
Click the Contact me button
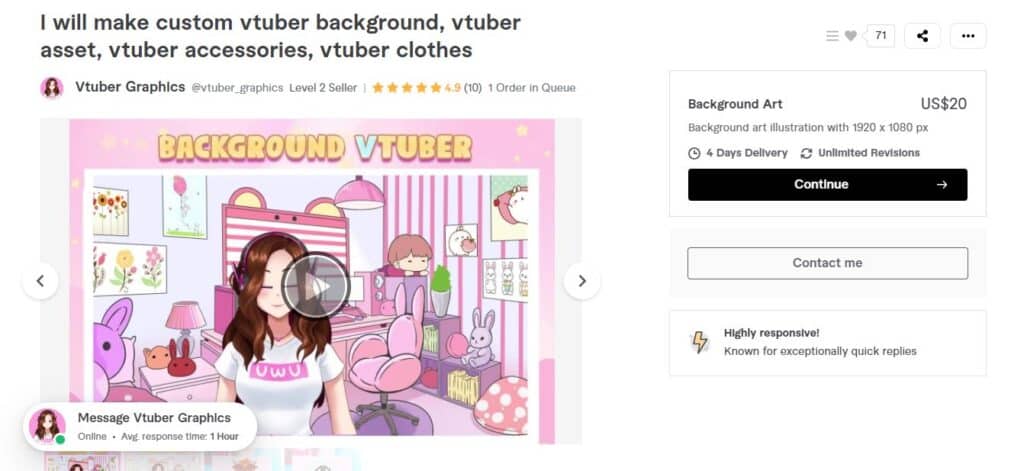tap(827, 263)
